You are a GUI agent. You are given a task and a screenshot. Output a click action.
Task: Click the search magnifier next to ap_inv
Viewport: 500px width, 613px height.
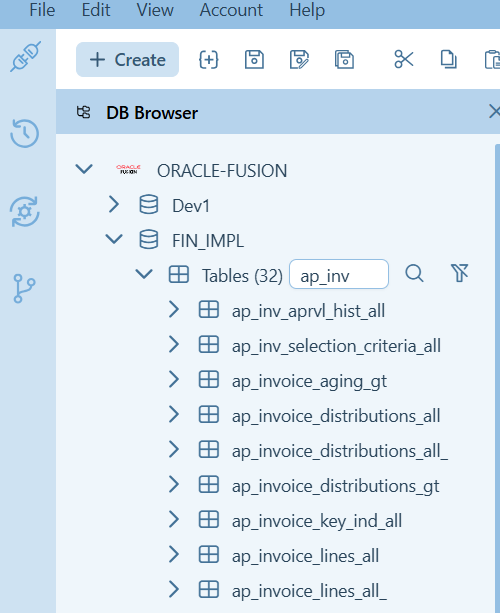pos(414,274)
